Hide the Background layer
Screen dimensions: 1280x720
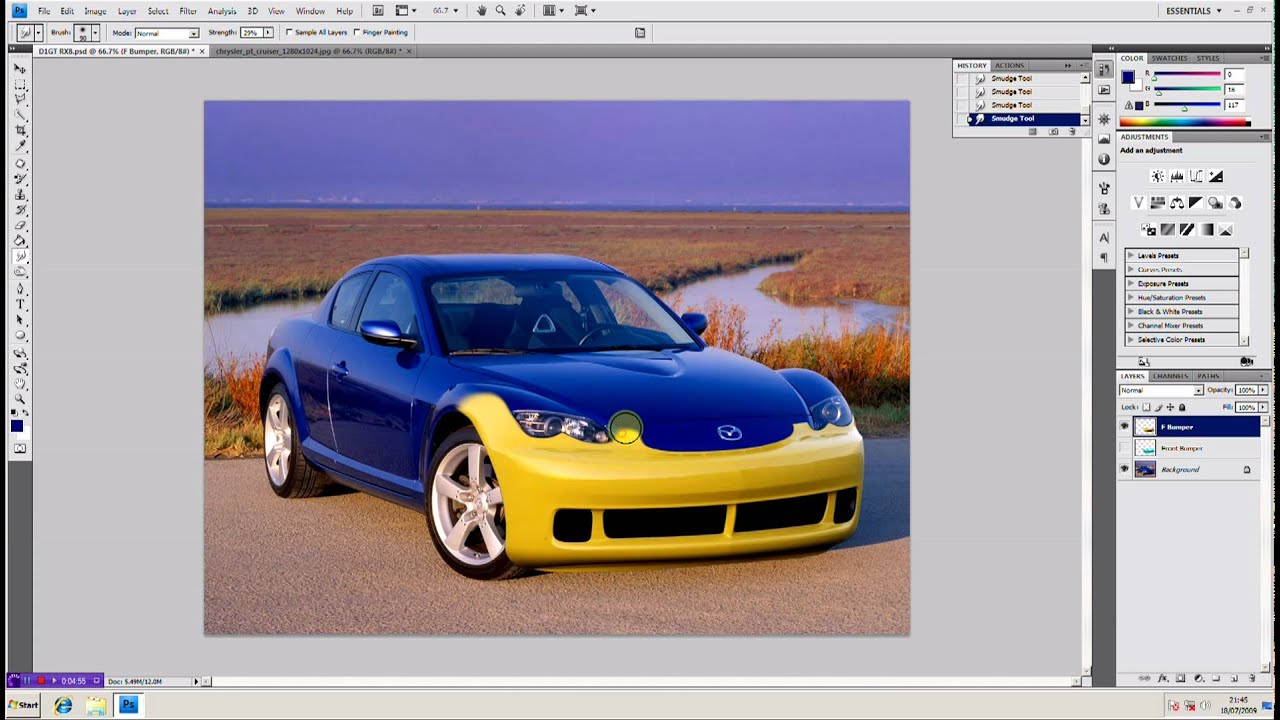(1124, 469)
